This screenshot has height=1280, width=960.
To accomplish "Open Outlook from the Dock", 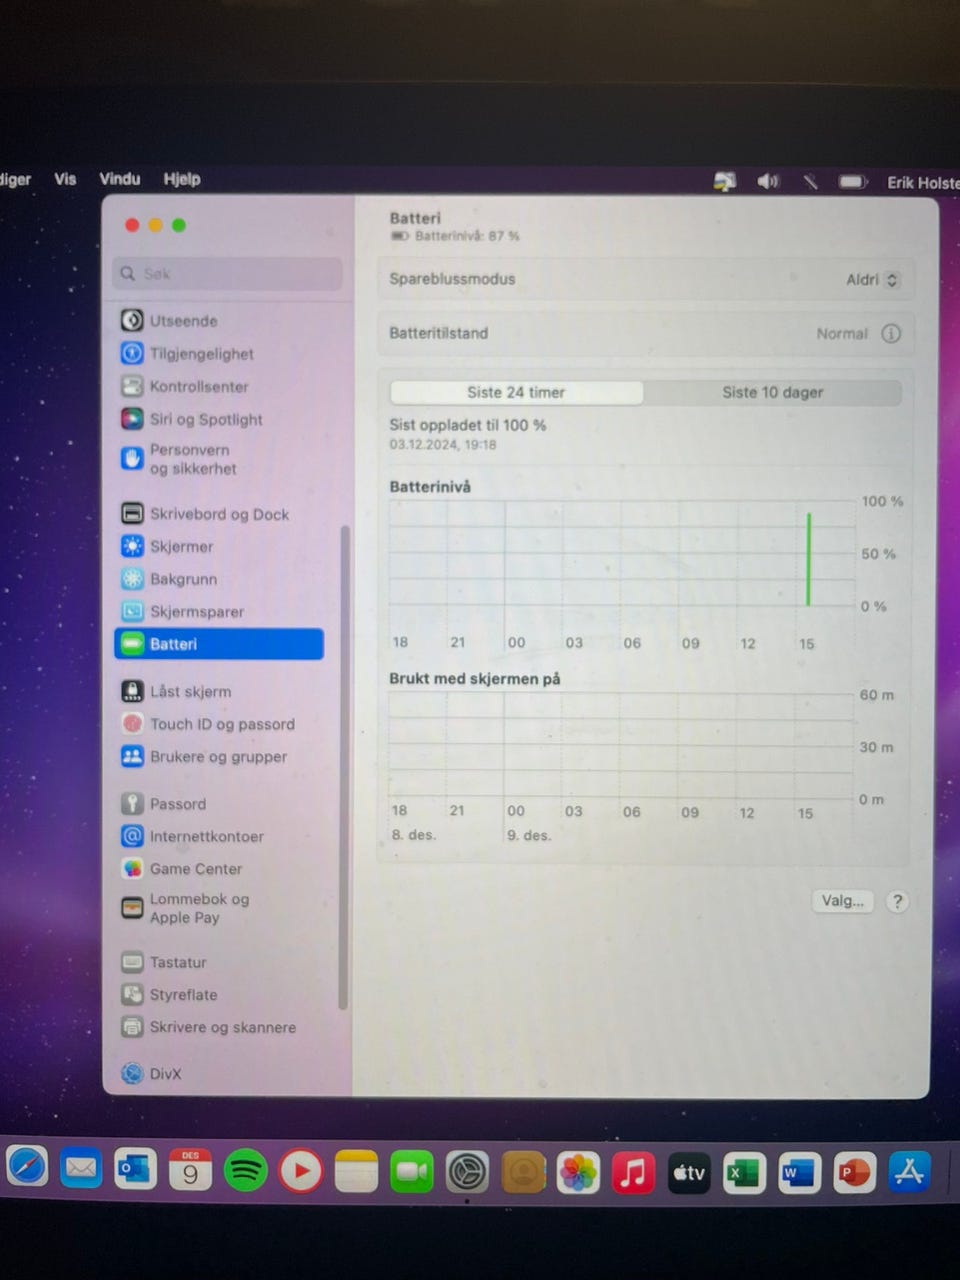I will tap(135, 1168).
